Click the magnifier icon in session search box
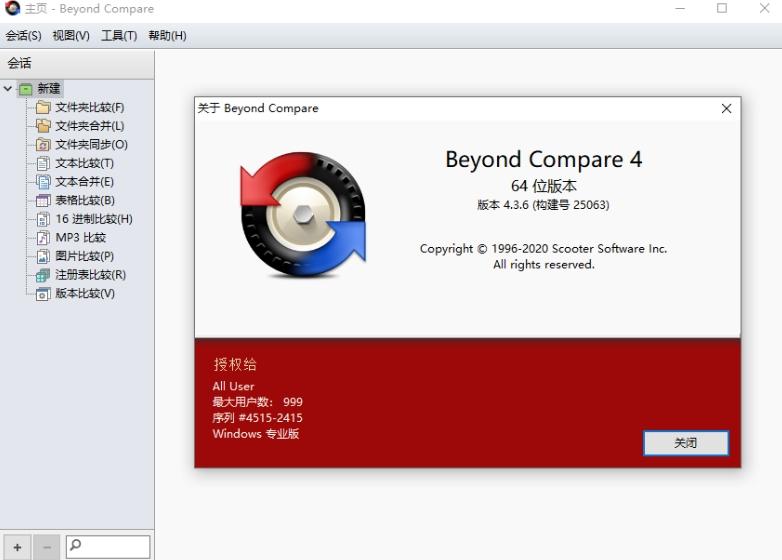Image resolution: width=782 pixels, height=560 pixels. pos(75,545)
